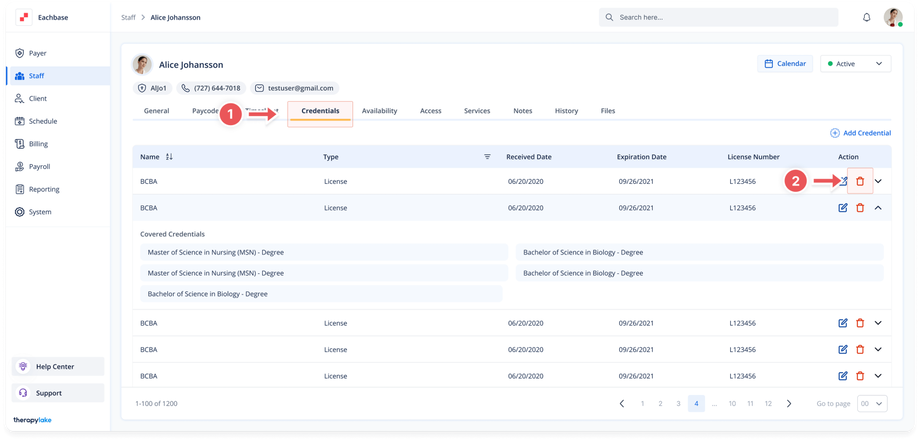Viewport: 920px width, 441px height.
Task: Go to page 1
Action: (x=642, y=403)
